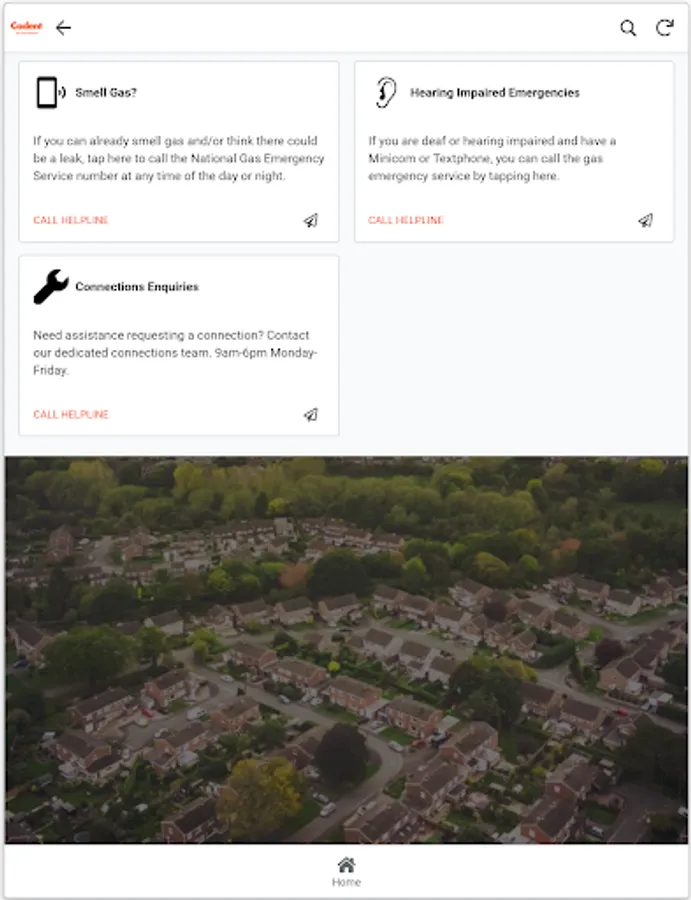Click the aerial neighbourhood photo

click(x=346, y=650)
